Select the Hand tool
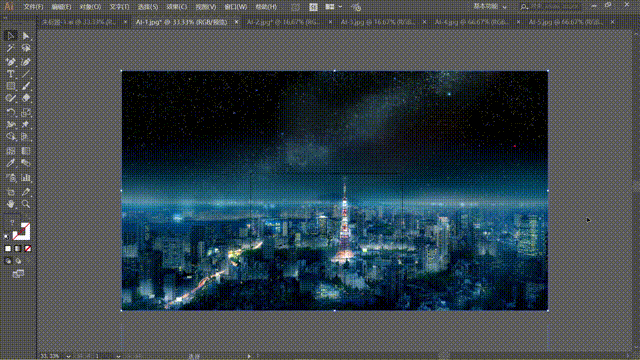Screen dimensions: 640x360 pos(11,204)
